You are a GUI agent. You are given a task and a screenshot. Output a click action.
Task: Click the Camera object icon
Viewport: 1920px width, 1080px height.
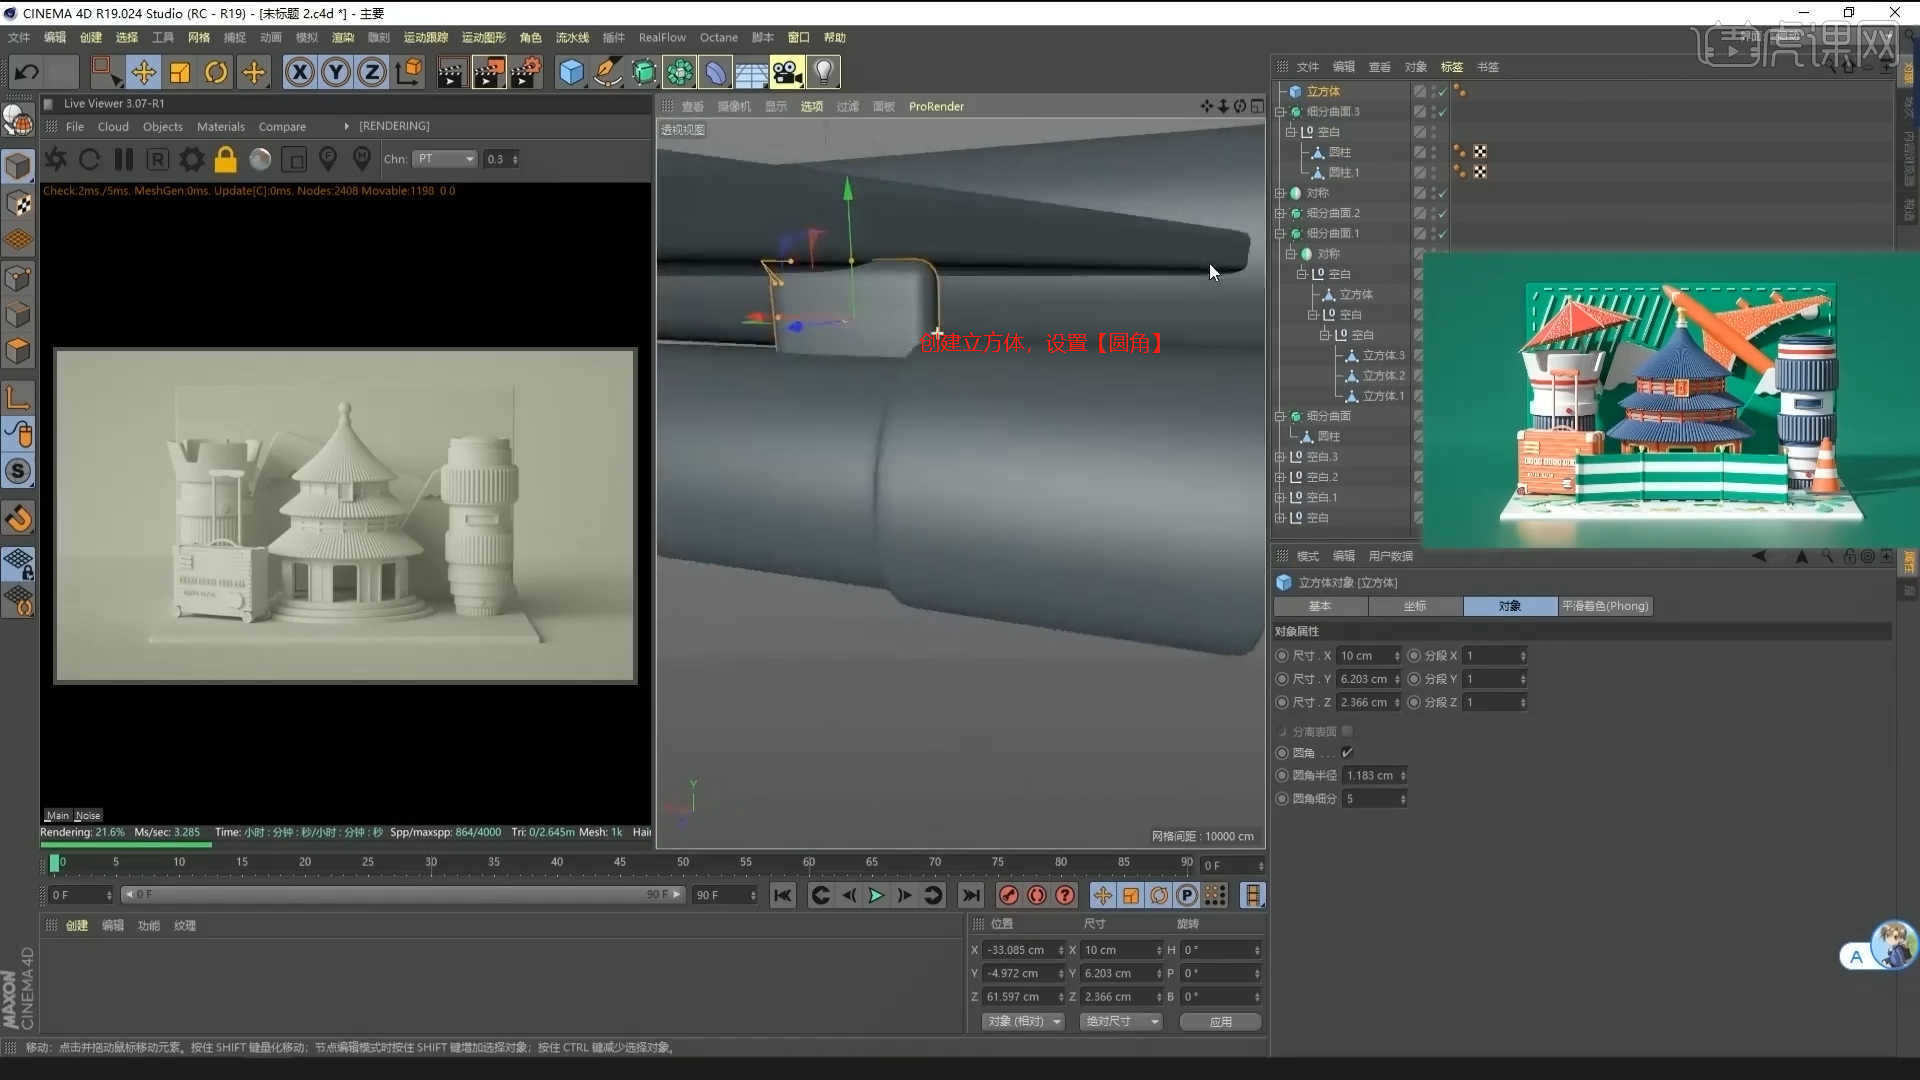[787, 72]
